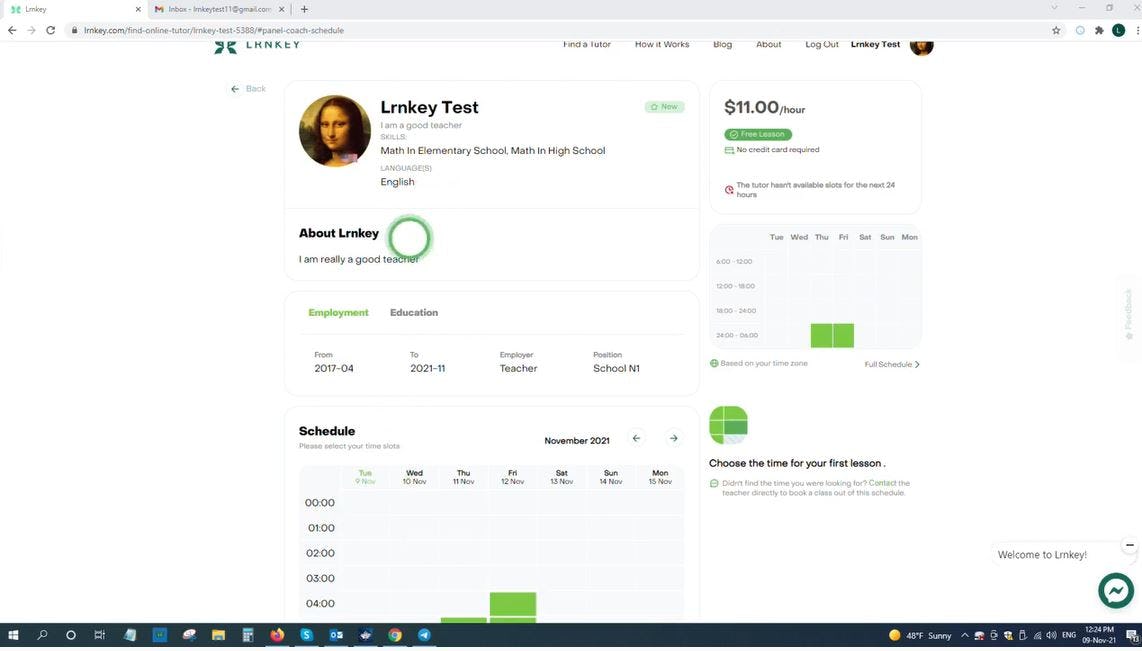Open Task View in taskbar
1142x651 pixels.
[x=100, y=635]
